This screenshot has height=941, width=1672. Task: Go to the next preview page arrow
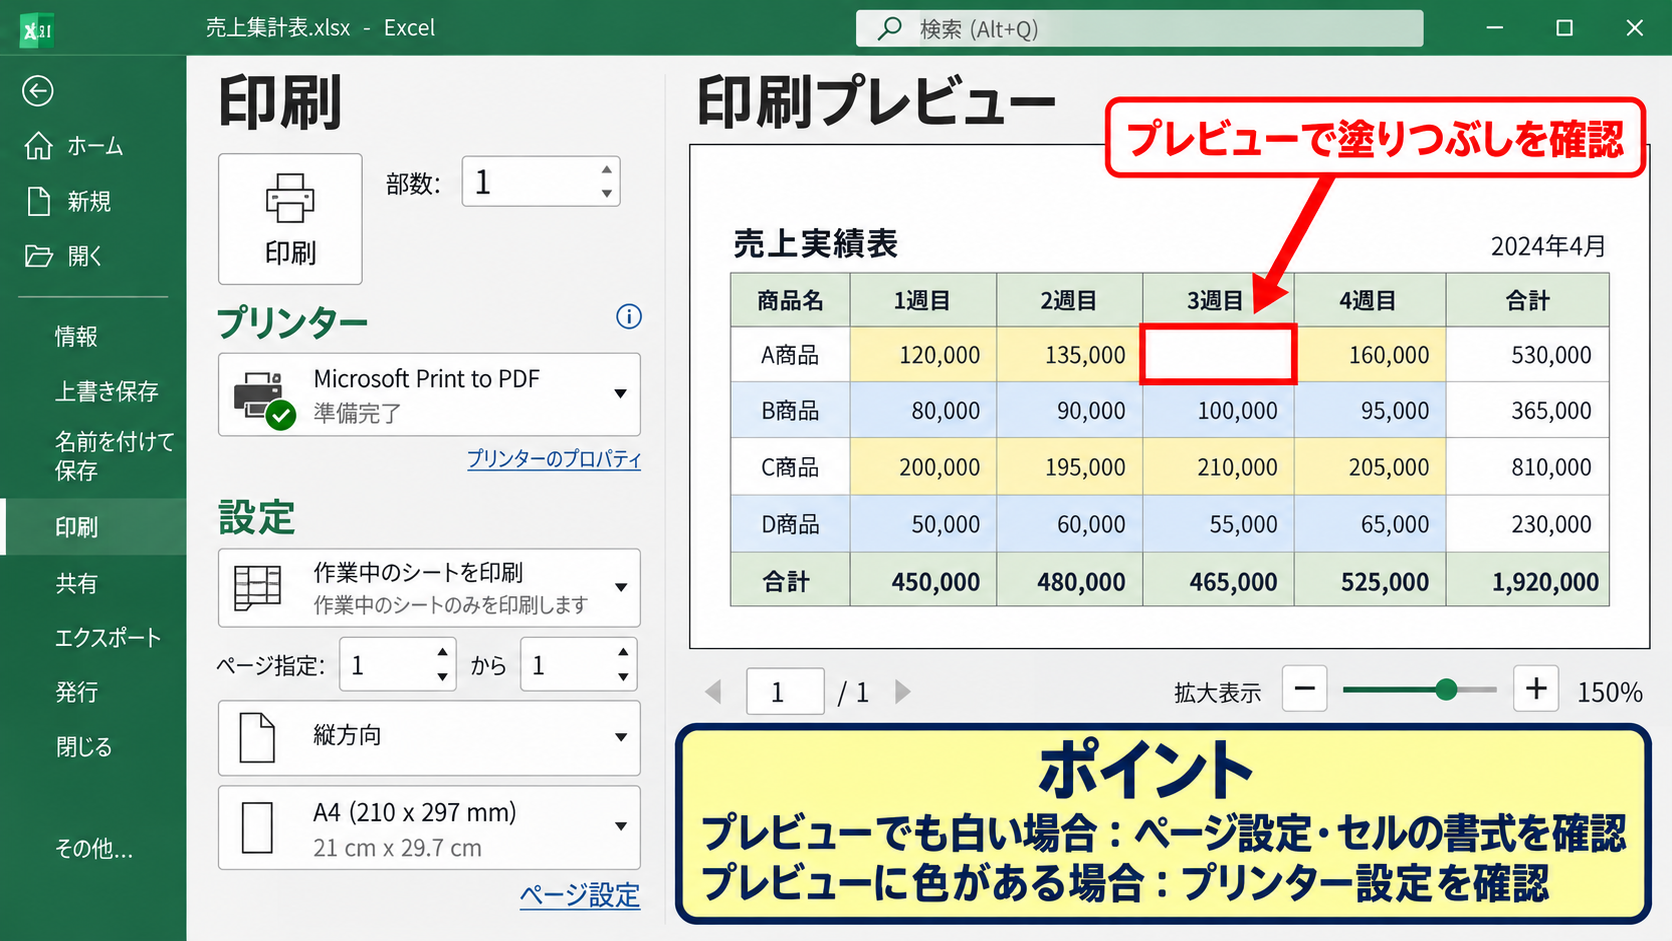(x=902, y=691)
